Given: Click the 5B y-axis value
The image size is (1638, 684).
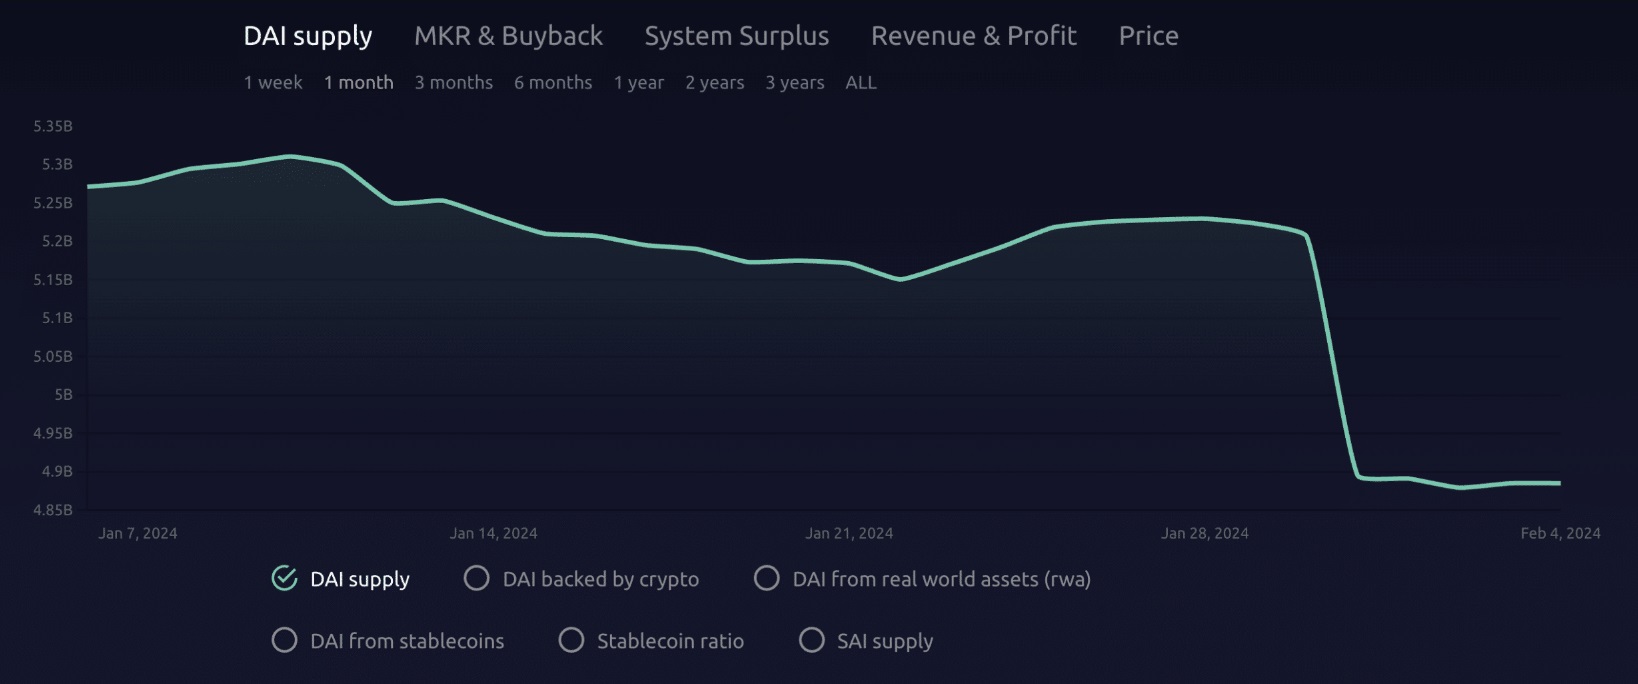Looking at the screenshot, I should pyautogui.click(x=64, y=395).
